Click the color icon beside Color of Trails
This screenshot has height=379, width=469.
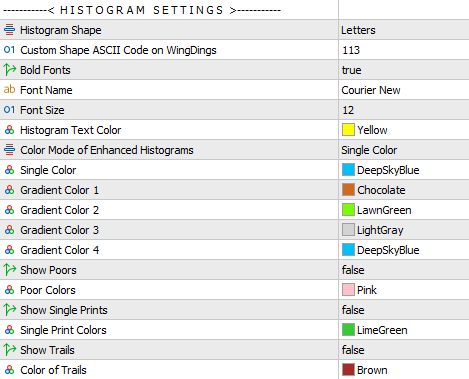[9, 370]
